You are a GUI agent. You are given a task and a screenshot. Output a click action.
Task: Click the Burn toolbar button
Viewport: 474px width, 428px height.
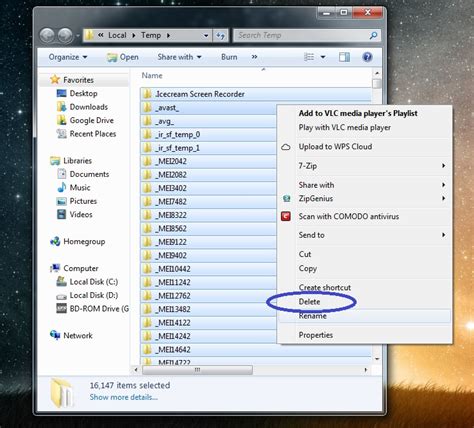pyautogui.click(x=229, y=57)
